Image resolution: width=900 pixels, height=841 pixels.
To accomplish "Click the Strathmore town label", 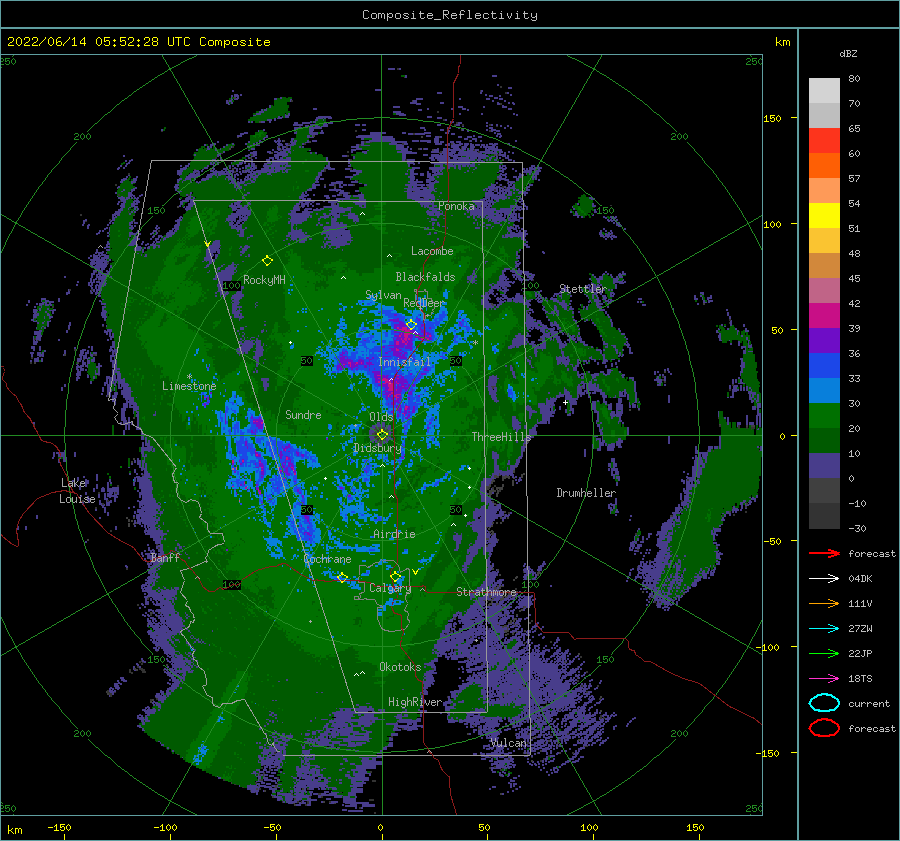I will pyautogui.click(x=486, y=592).
